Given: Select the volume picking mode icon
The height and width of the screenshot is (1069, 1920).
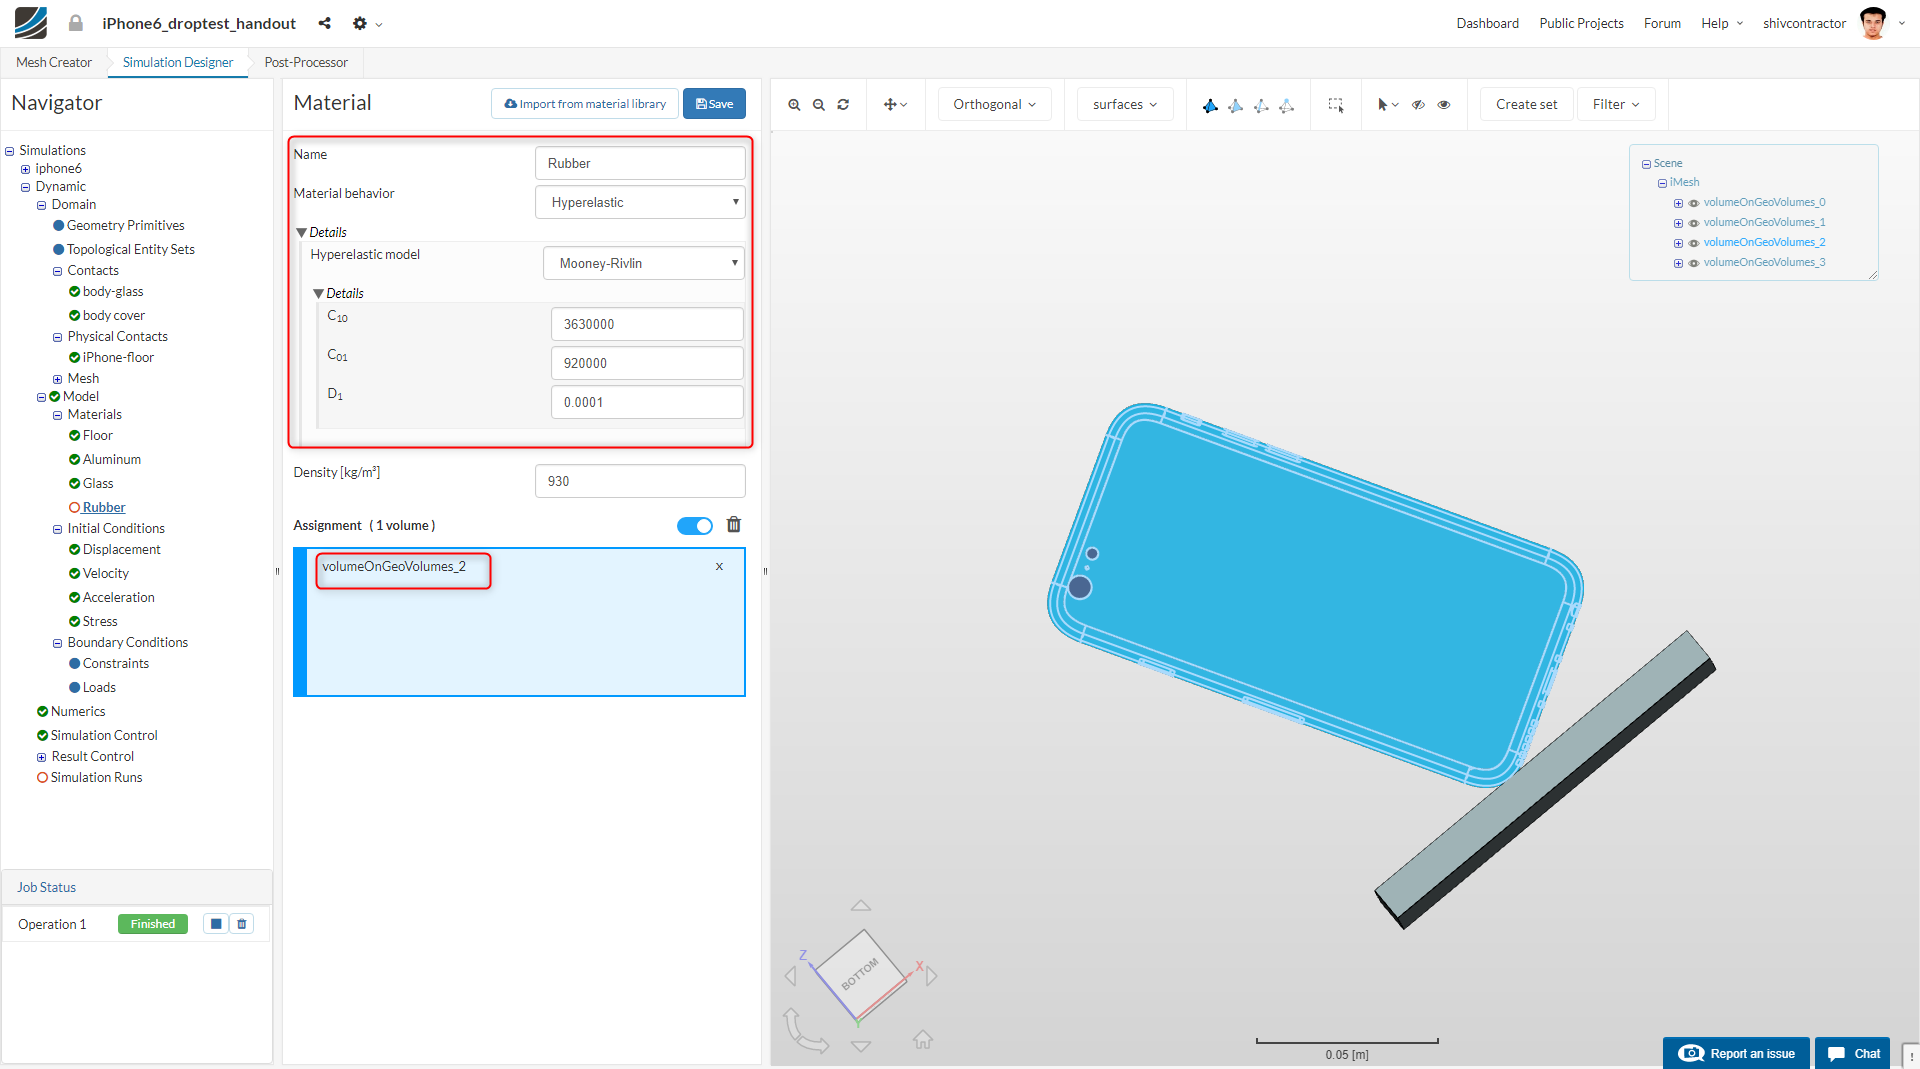Looking at the screenshot, I should 1210,105.
